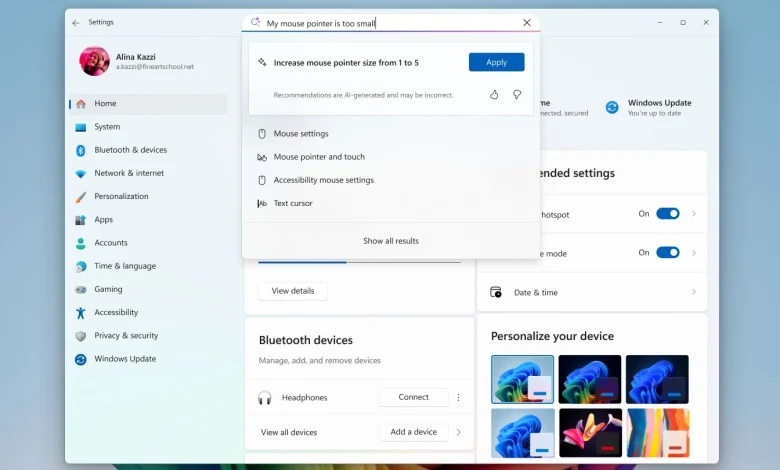The height and width of the screenshot is (470, 780).
Task: Click the Headphones device icon
Action: pyautogui.click(x=265, y=398)
